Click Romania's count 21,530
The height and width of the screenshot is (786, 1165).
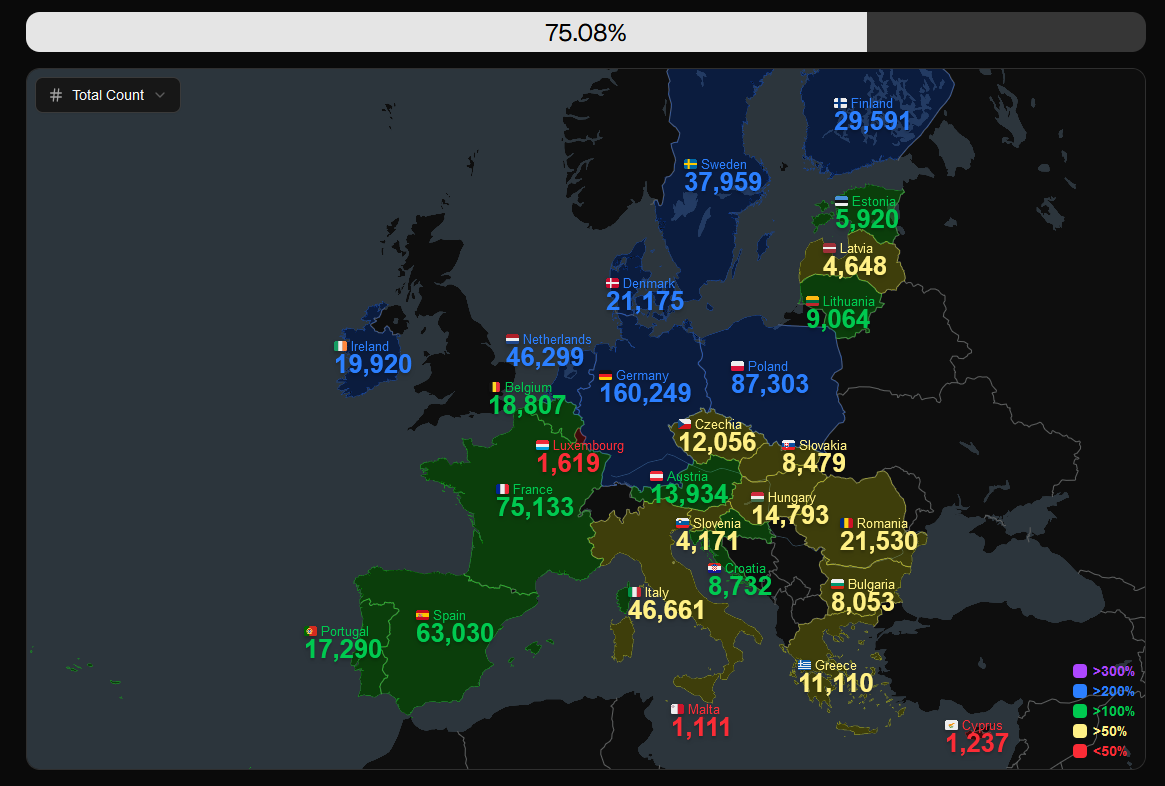click(879, 541)
